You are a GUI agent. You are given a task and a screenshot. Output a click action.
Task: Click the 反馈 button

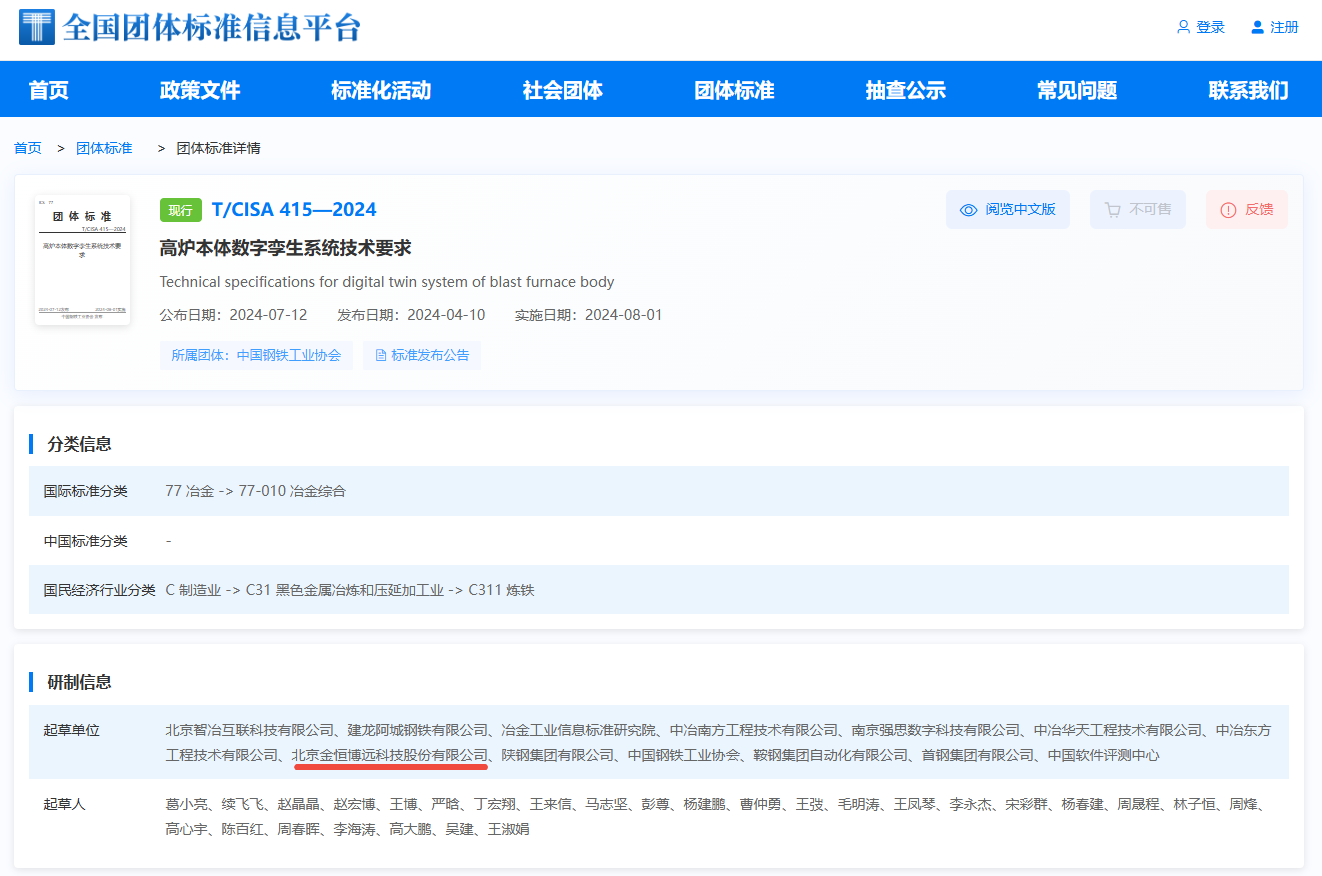click(x=1247, y=210)
